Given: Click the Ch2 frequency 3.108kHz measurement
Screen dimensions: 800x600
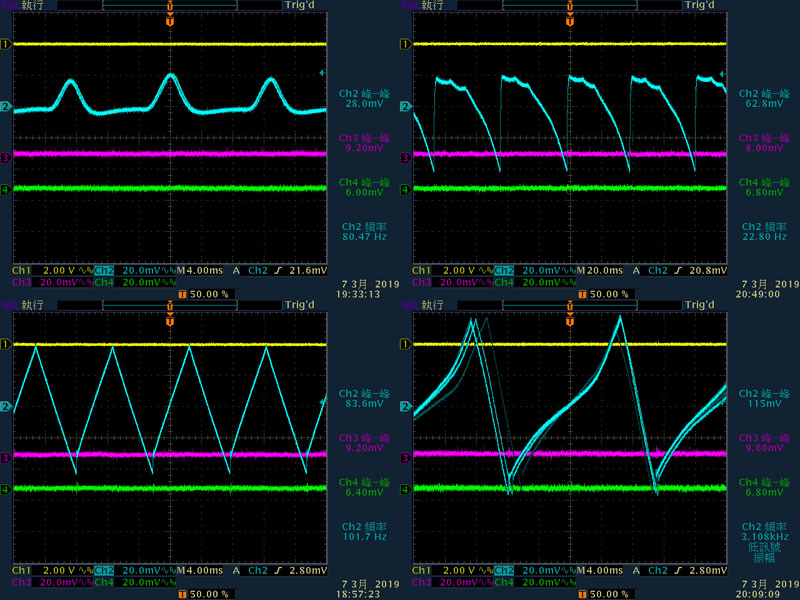Looking at the screenshot, I should (x=764, y=532).
